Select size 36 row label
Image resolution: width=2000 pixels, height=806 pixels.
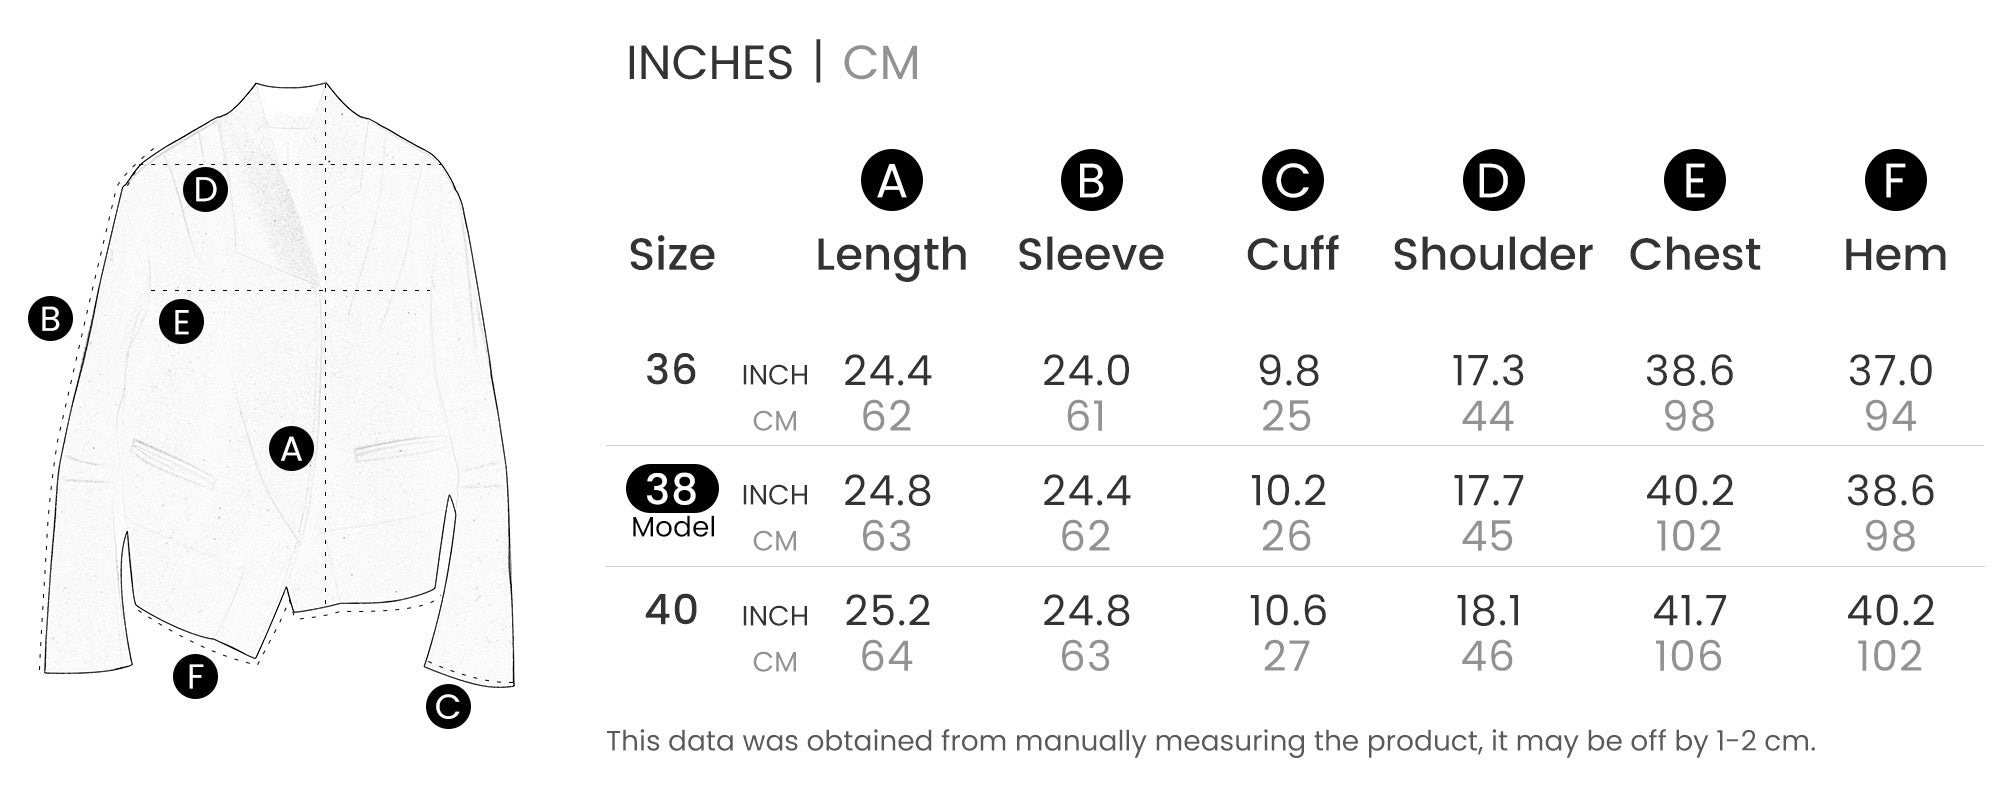coord(671,370)
